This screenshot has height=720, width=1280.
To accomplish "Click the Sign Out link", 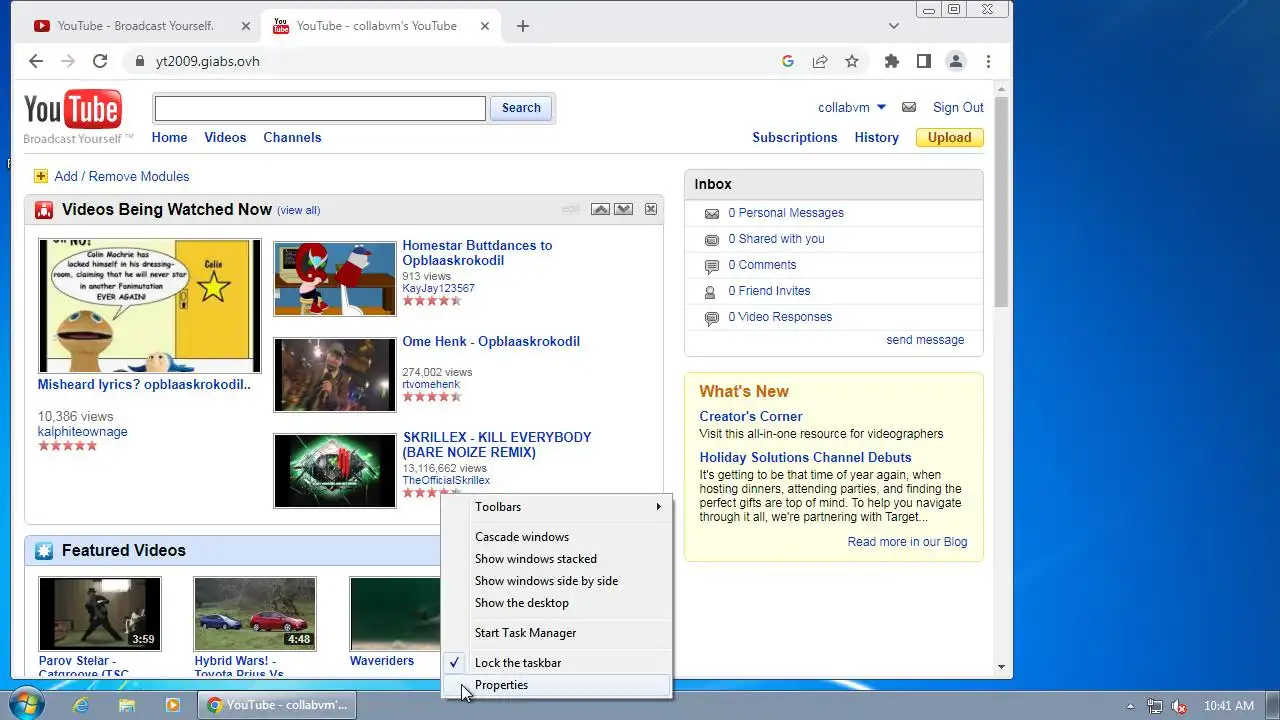I will point(958,107).
